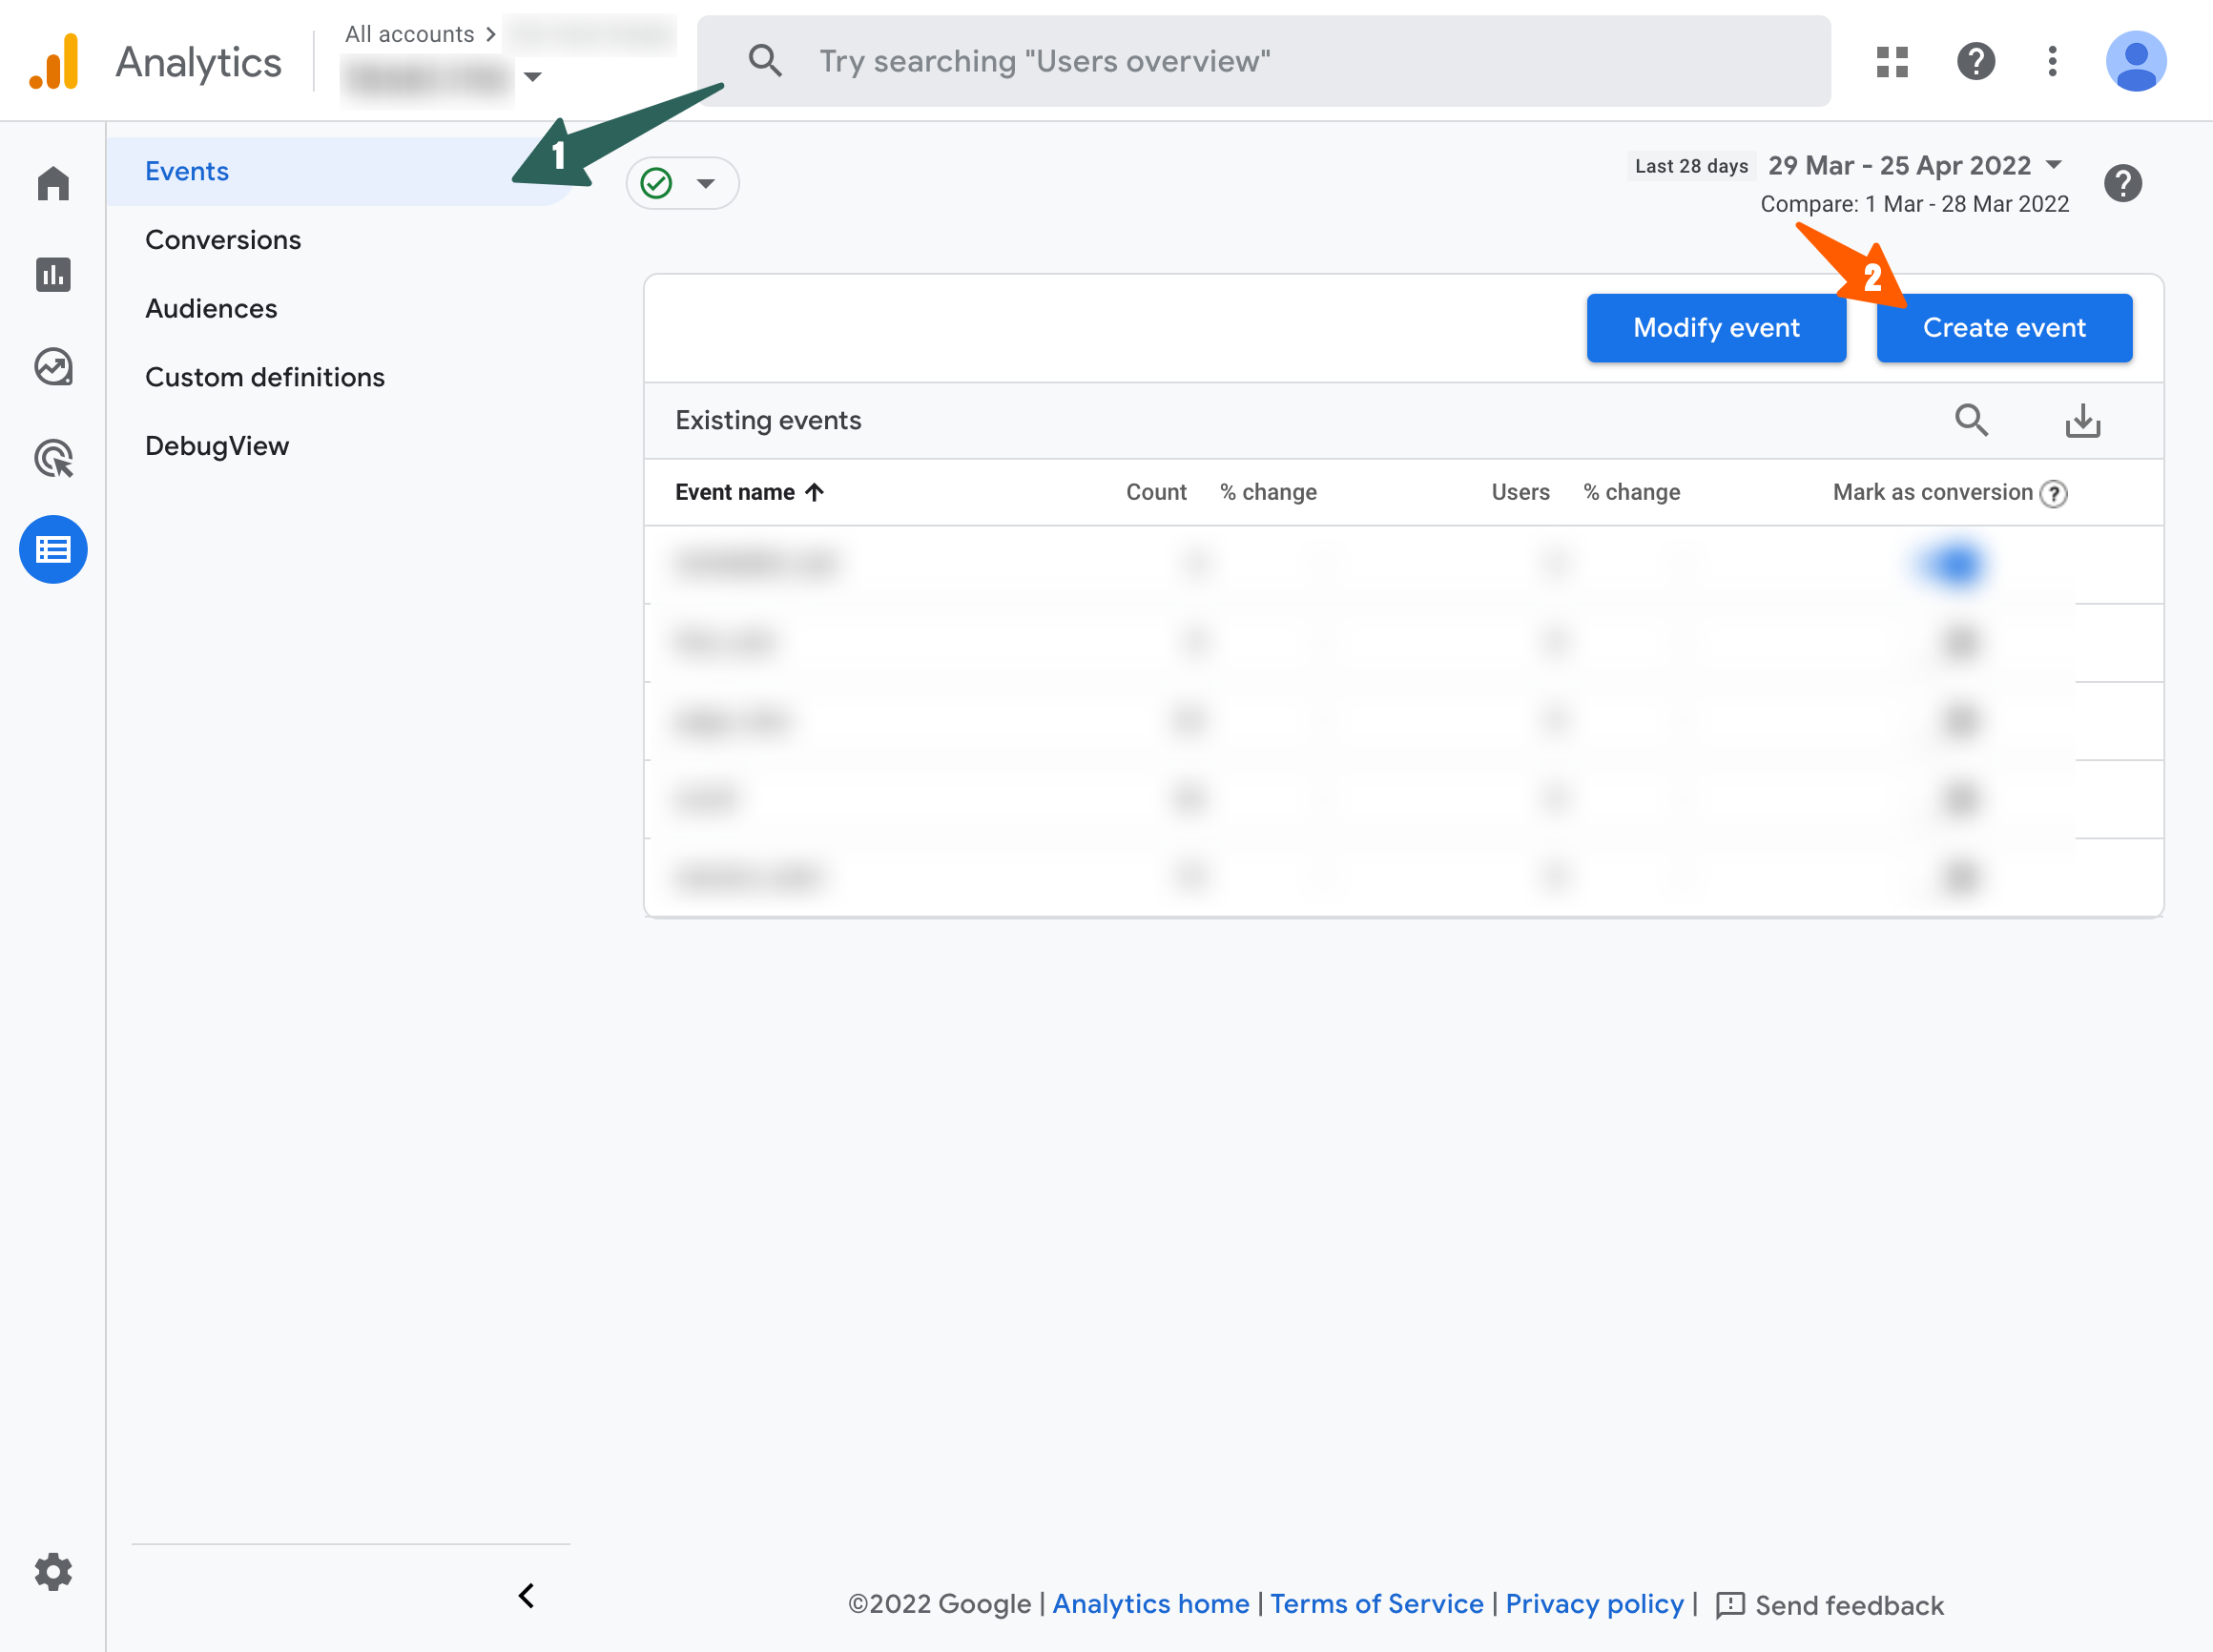Search within existing events
Image resolution: width=2213 pixels, height=1652 pixels.
click(x=1971, y=420)
